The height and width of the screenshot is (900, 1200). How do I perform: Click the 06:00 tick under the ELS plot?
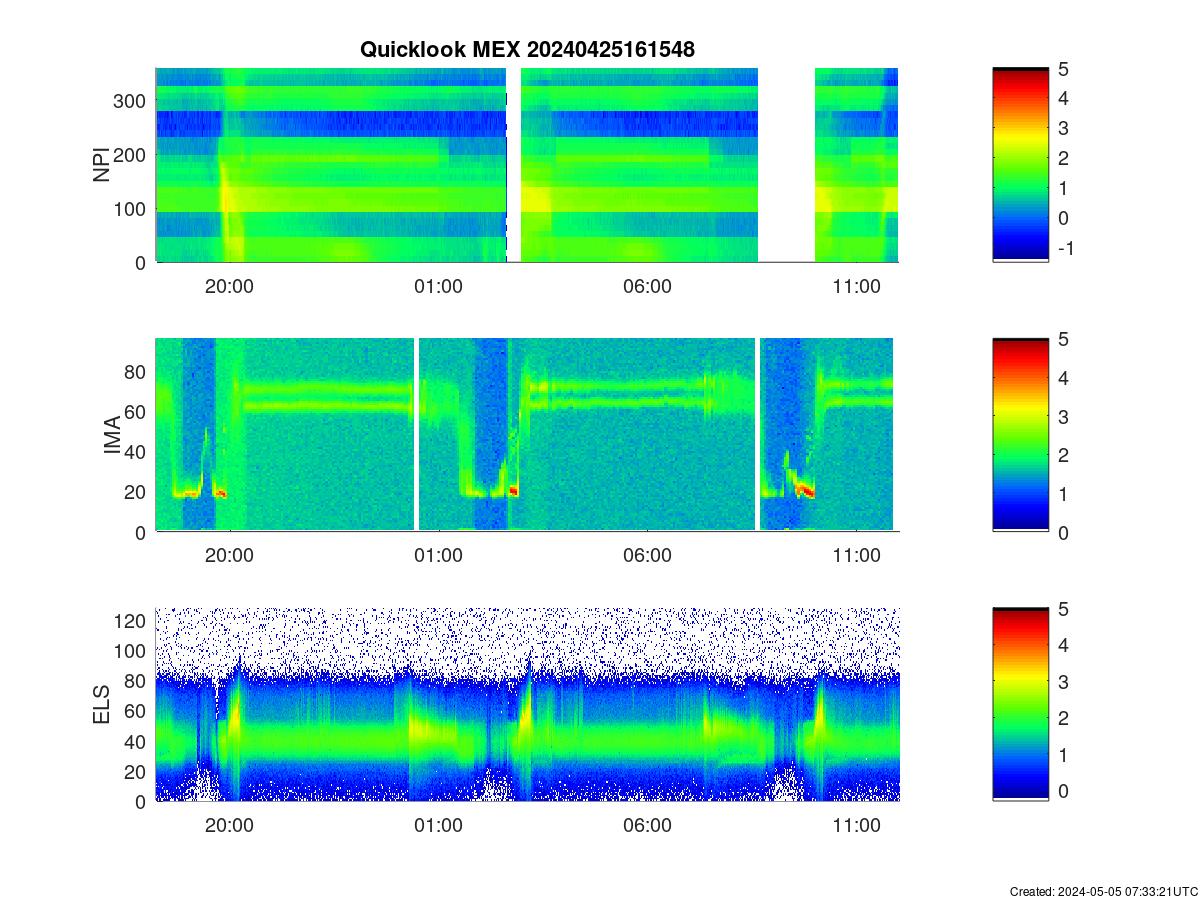(x=647, y=826)
